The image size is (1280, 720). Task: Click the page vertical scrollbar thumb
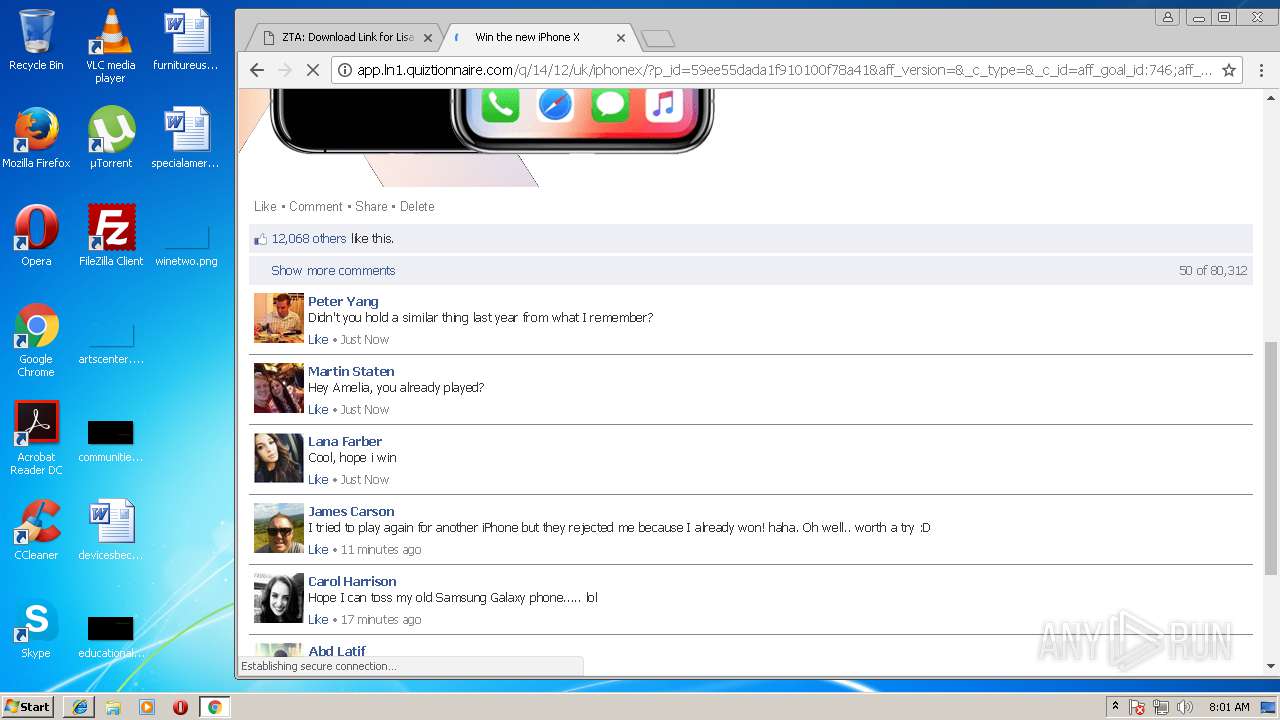[x=1271, y=458]
